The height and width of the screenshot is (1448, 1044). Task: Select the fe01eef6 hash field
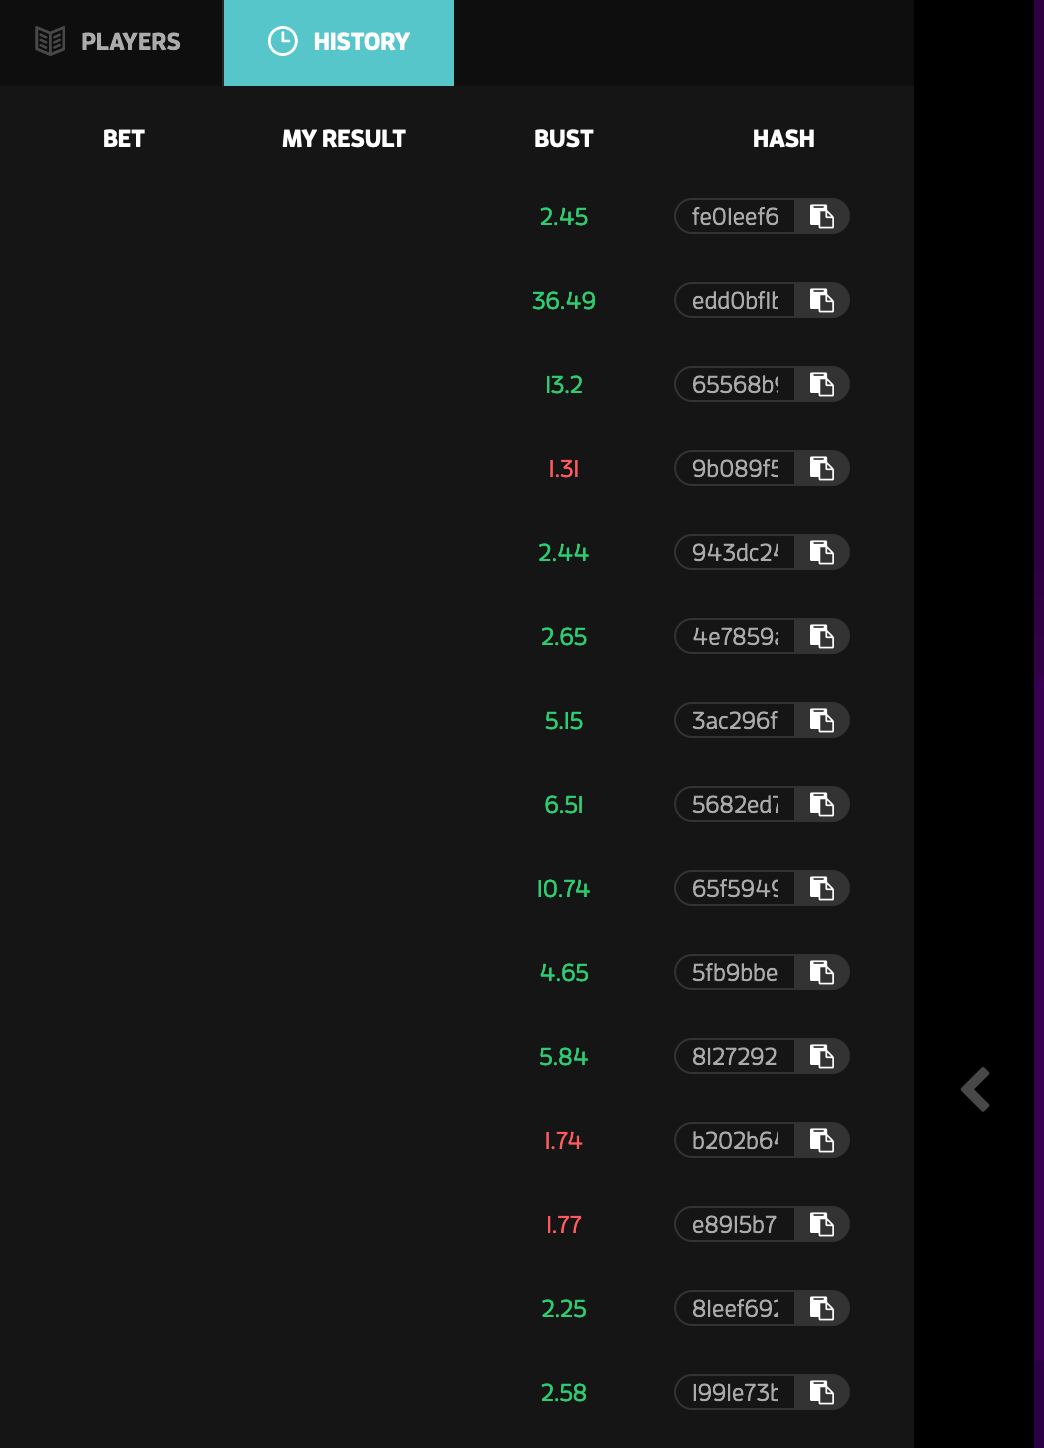click(x=735, y=216)
